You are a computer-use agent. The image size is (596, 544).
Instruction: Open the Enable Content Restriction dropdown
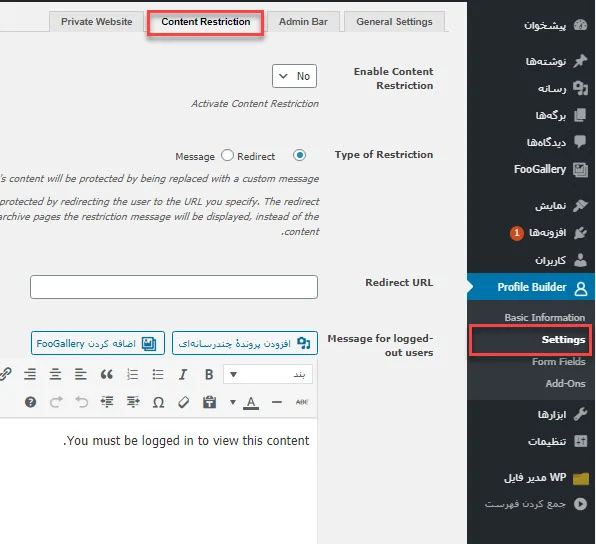click(x=294, y=76)
